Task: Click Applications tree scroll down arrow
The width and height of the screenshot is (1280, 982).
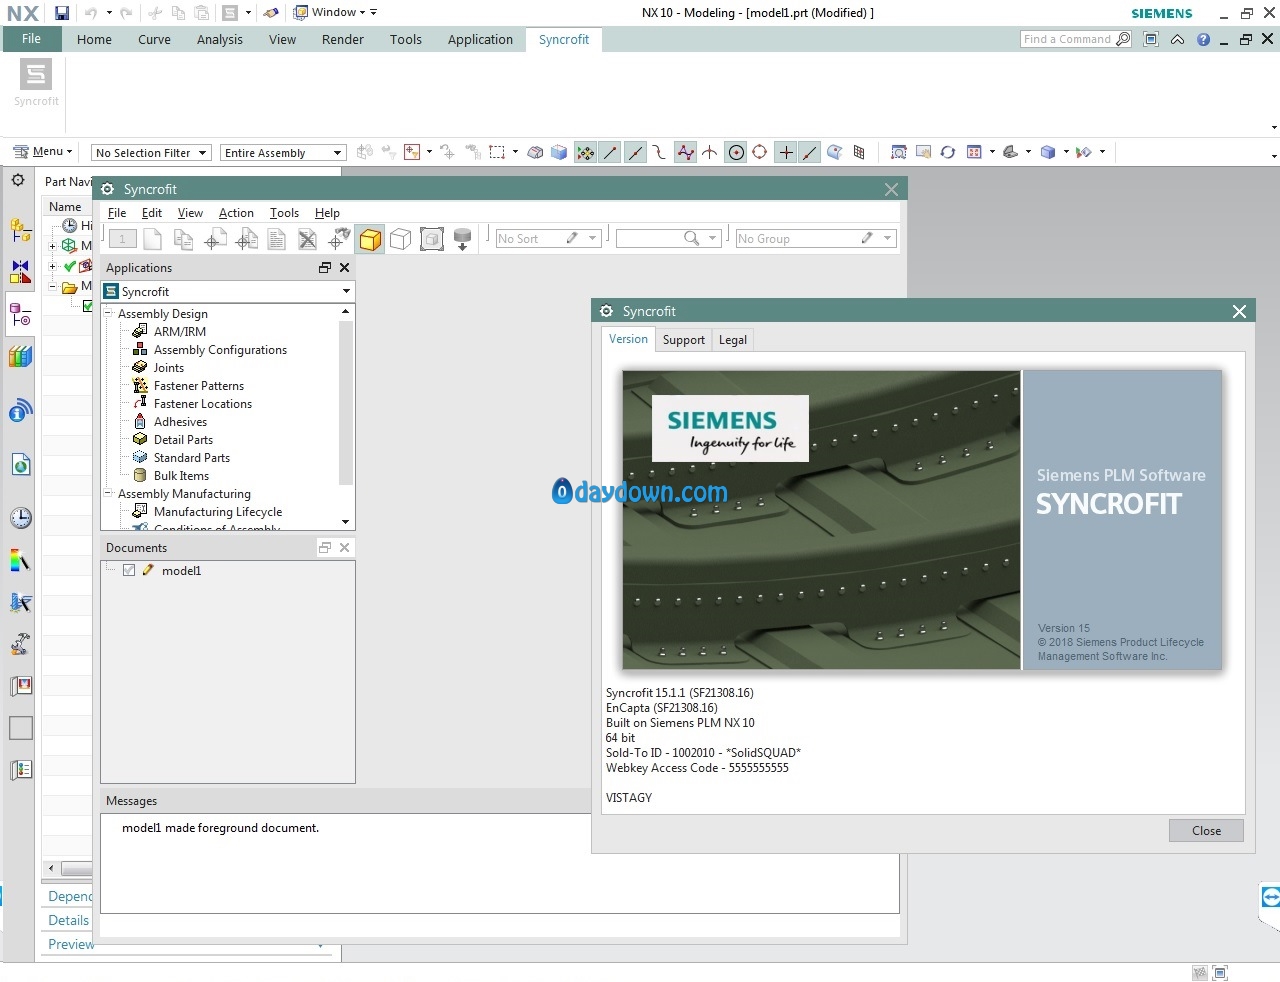Action: tap(346, 522)
